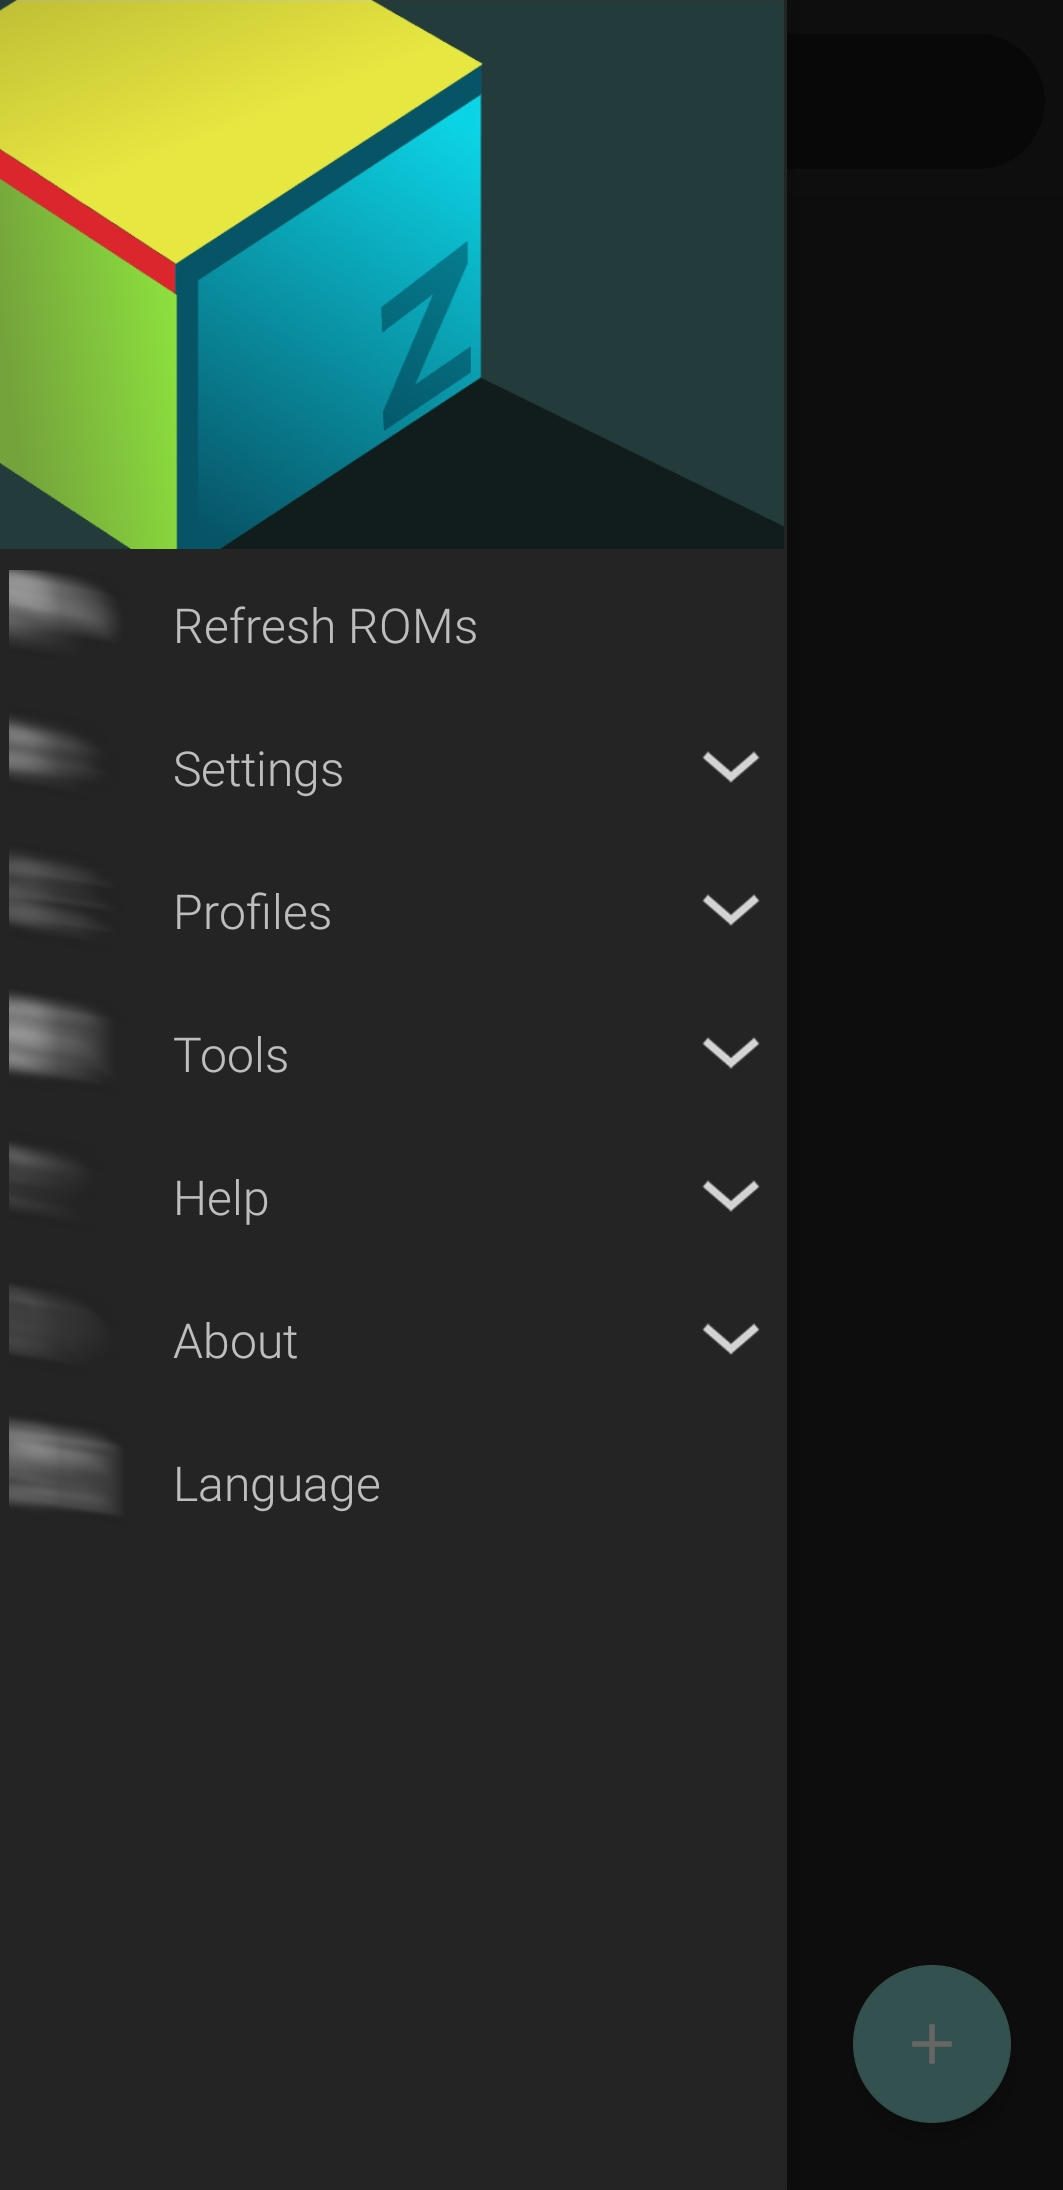
Task: Click the icon beside Refresh ROMs
Action: pyautogui.click(x=62, y=610)
